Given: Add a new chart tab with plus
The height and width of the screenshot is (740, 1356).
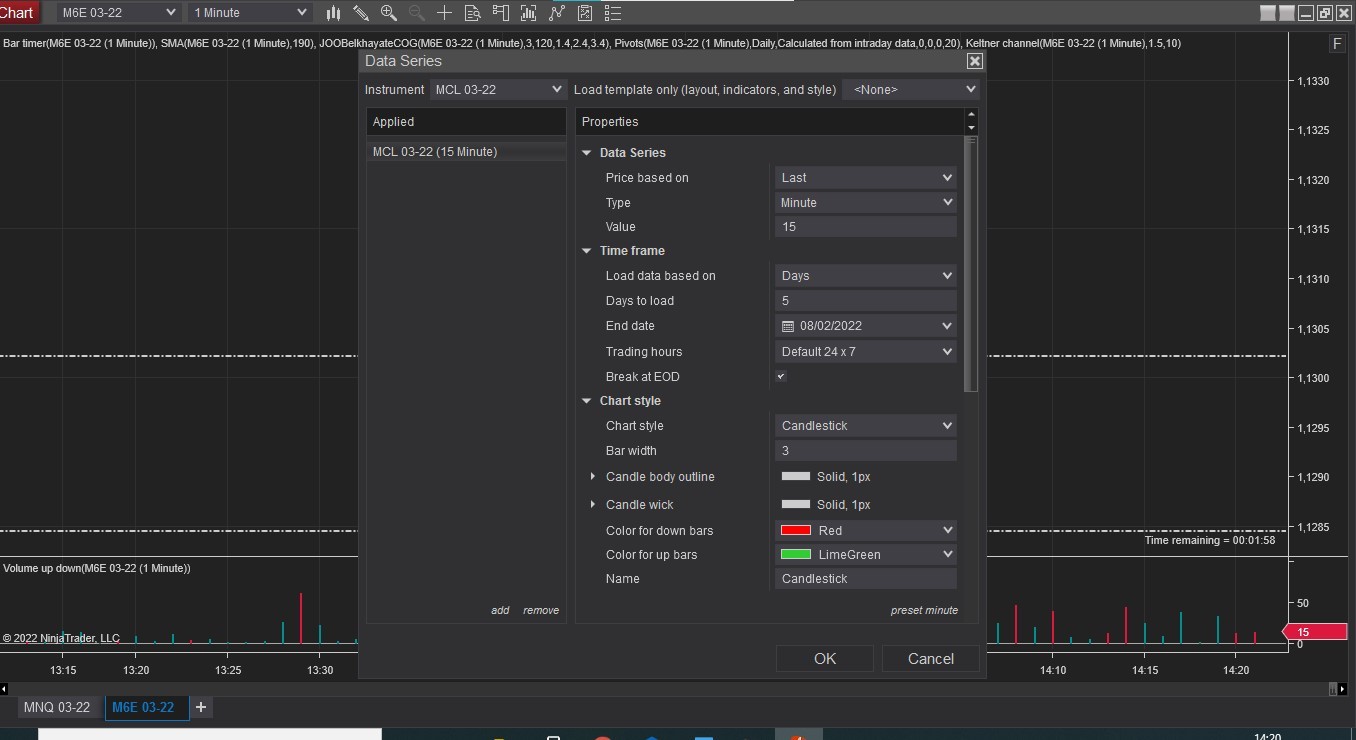Looking at the screenshot, I should click(x=201, y=708).
